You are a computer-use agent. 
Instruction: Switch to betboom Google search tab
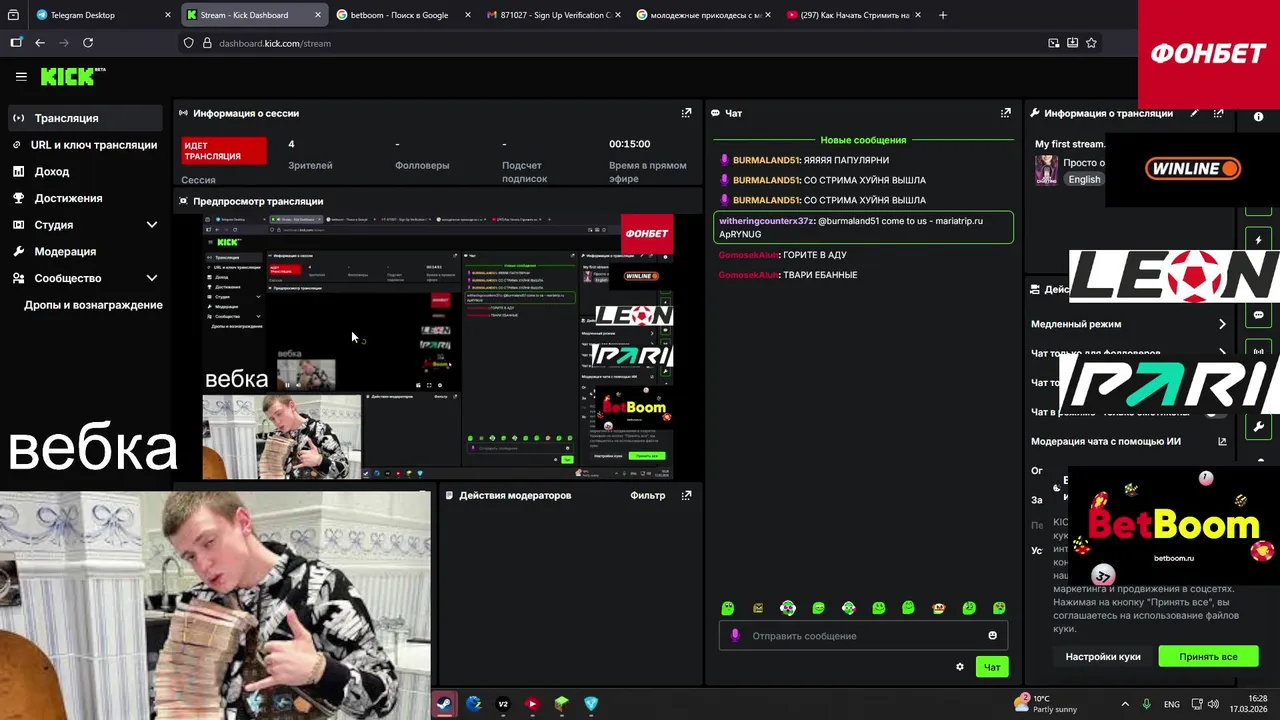click(x=403, y=15)
